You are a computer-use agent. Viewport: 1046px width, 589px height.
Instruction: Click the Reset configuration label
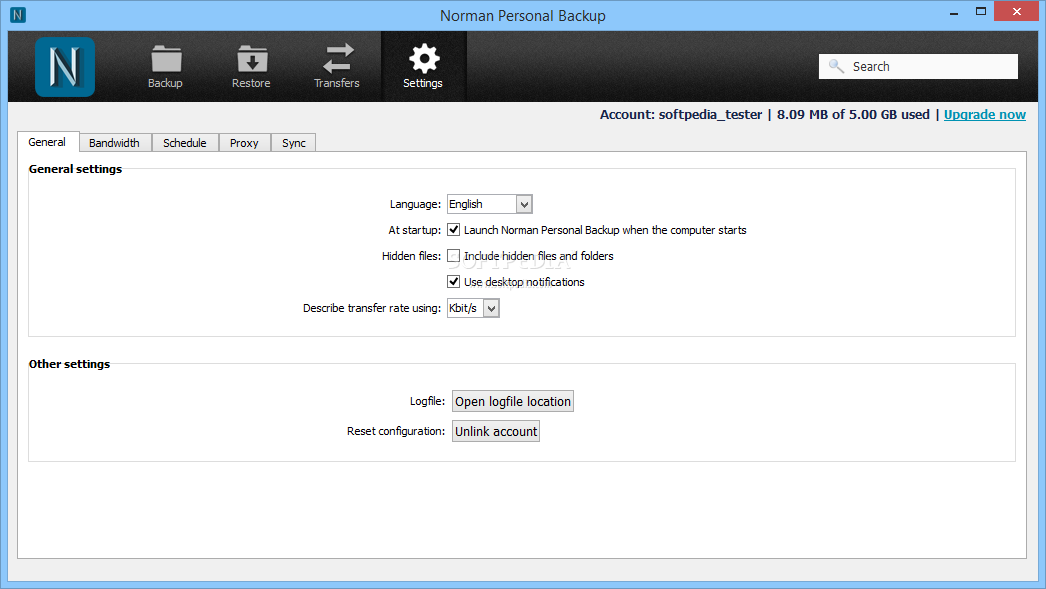click(396, 431)
